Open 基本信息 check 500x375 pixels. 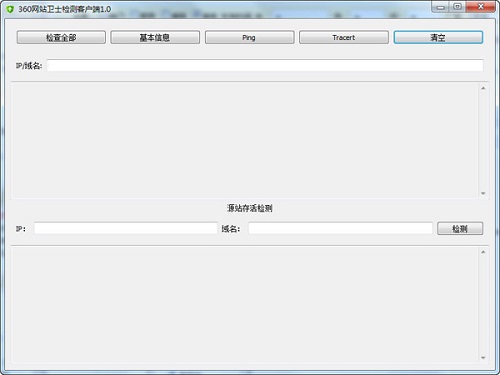click(x=155, y=37)
